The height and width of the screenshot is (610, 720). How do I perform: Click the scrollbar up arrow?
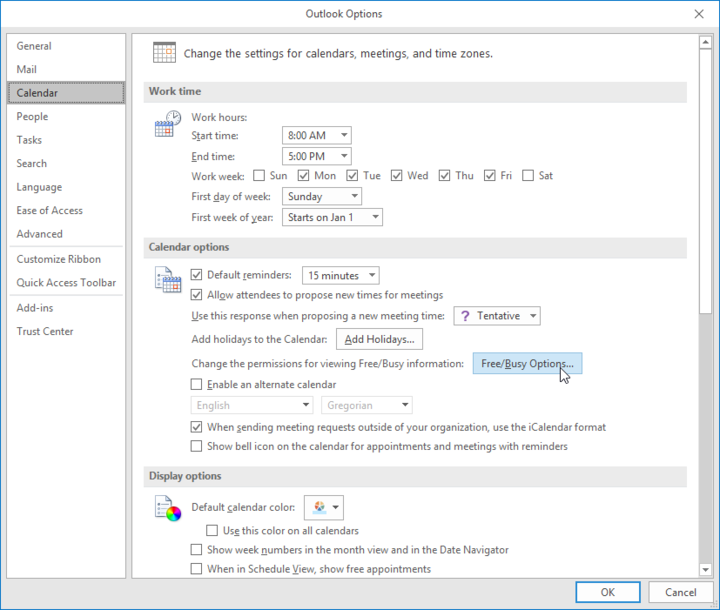(x=705, y=43)
